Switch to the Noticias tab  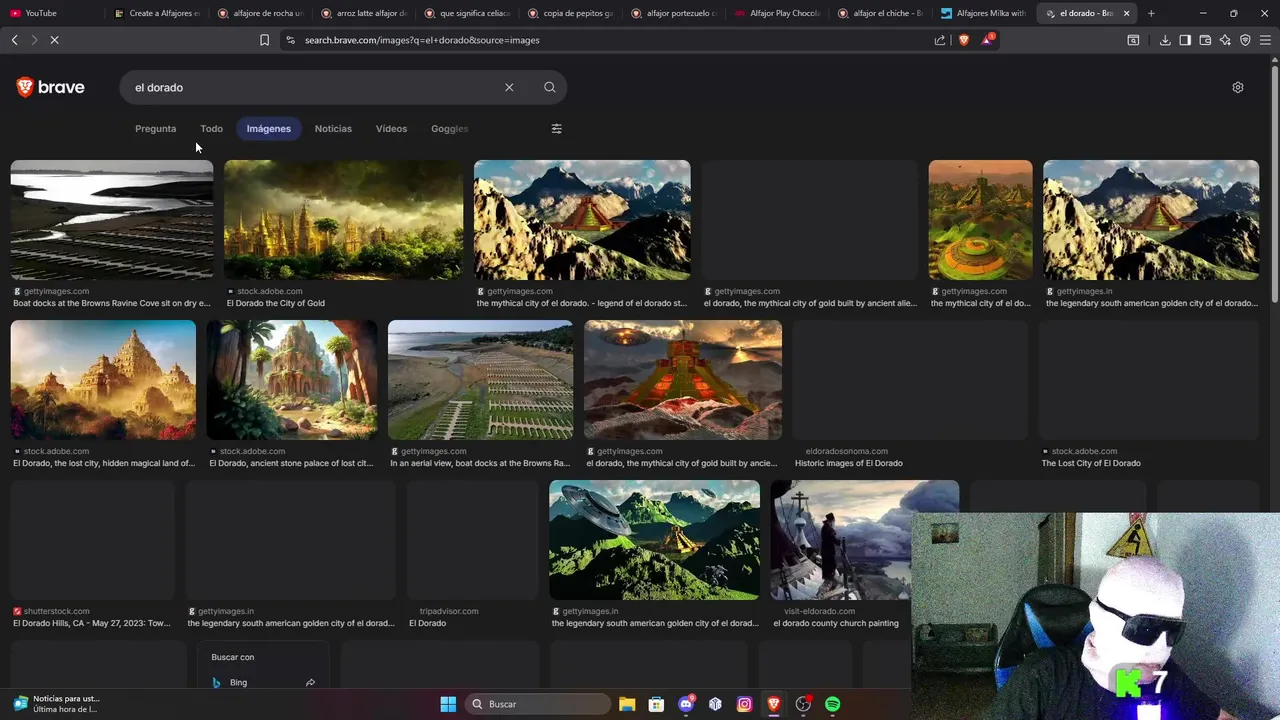(x=333, y=128)
